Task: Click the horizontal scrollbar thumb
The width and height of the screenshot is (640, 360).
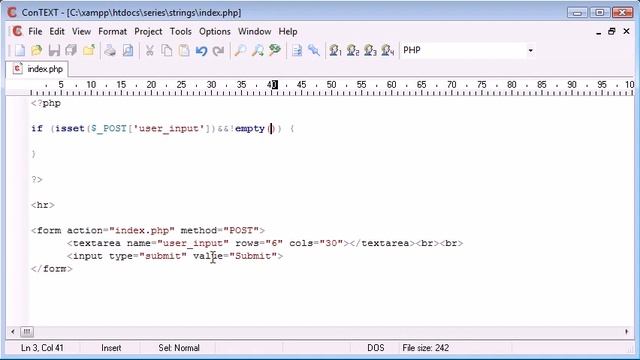Action: [x=27, y=332]
